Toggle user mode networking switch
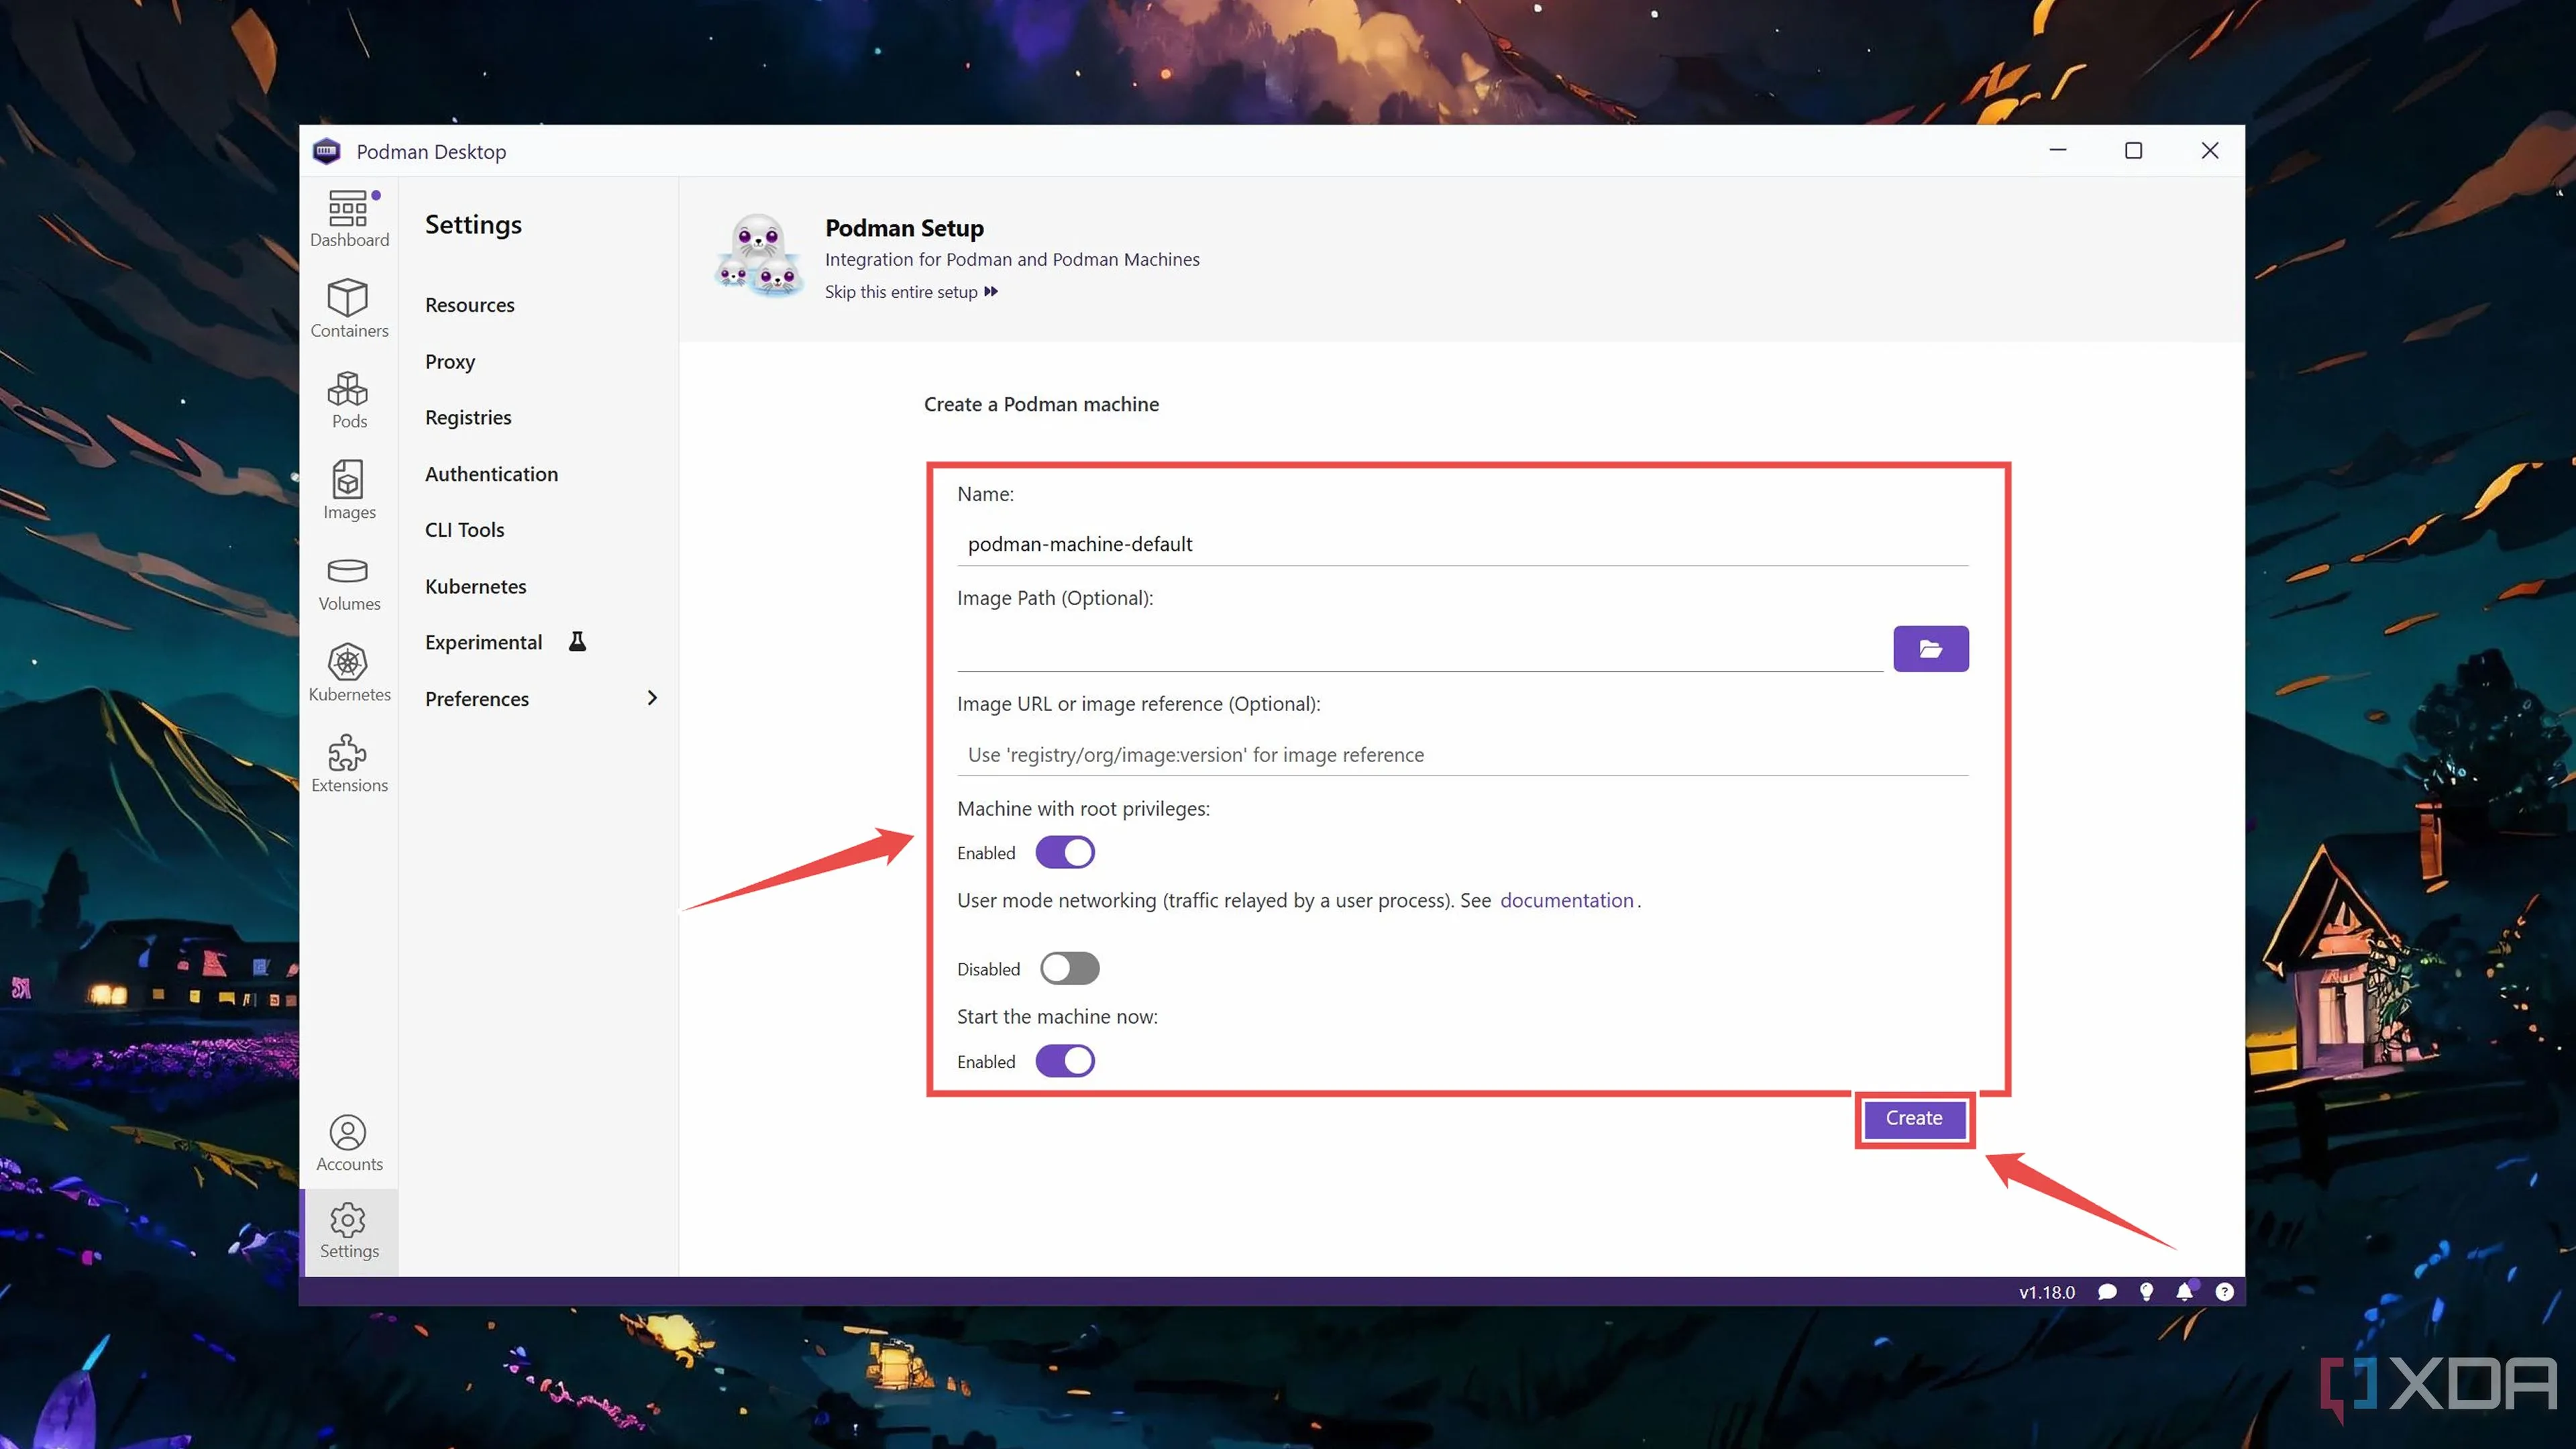The width and height of the screenshot is (2576, 1449). pos(1069,968)
